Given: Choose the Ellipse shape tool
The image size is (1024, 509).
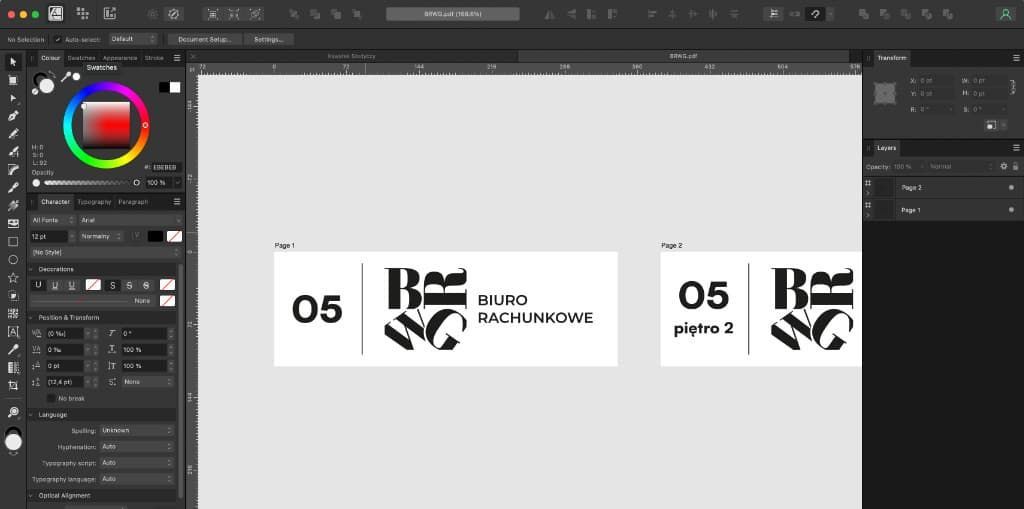Looking at the screenshot, I should point(13,259).
